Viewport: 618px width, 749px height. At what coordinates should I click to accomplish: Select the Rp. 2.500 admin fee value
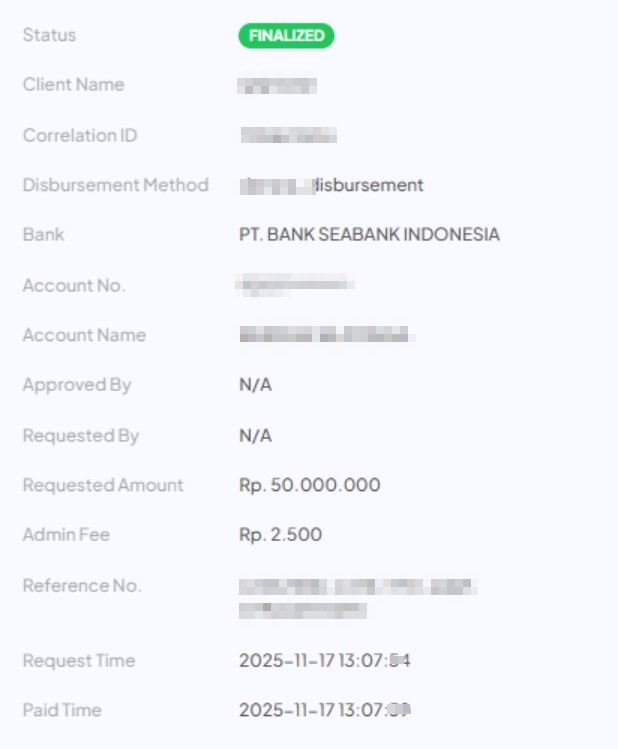coord(281,535)
